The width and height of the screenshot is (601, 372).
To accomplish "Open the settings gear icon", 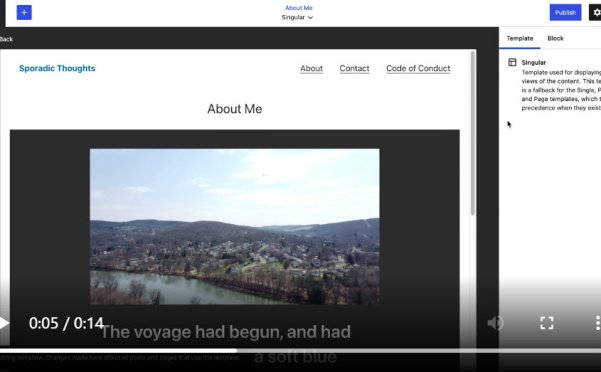I will pos(596,13).
